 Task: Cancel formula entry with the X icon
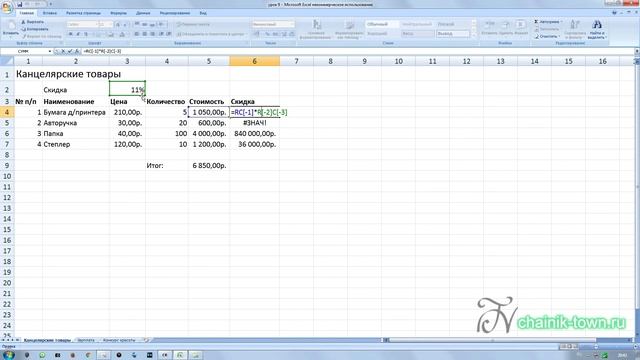pos(63,51)
